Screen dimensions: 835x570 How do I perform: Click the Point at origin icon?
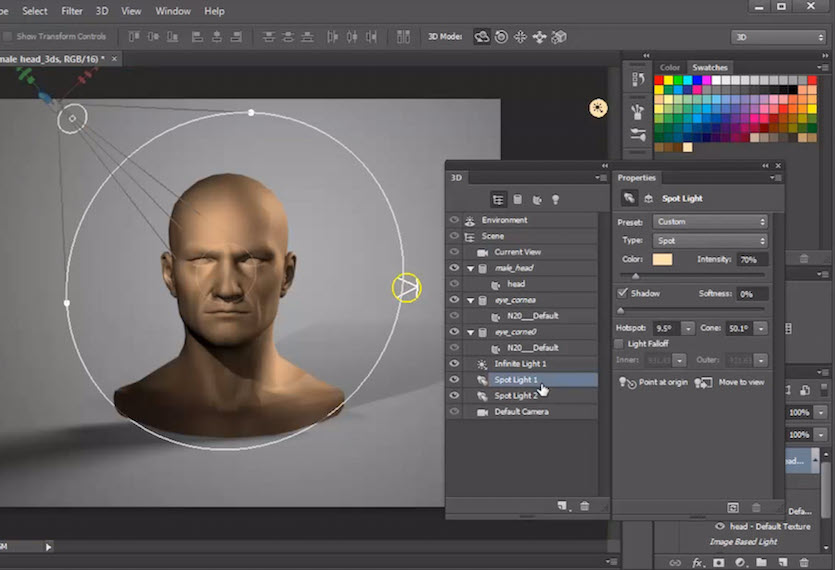[x=627, y=382]
